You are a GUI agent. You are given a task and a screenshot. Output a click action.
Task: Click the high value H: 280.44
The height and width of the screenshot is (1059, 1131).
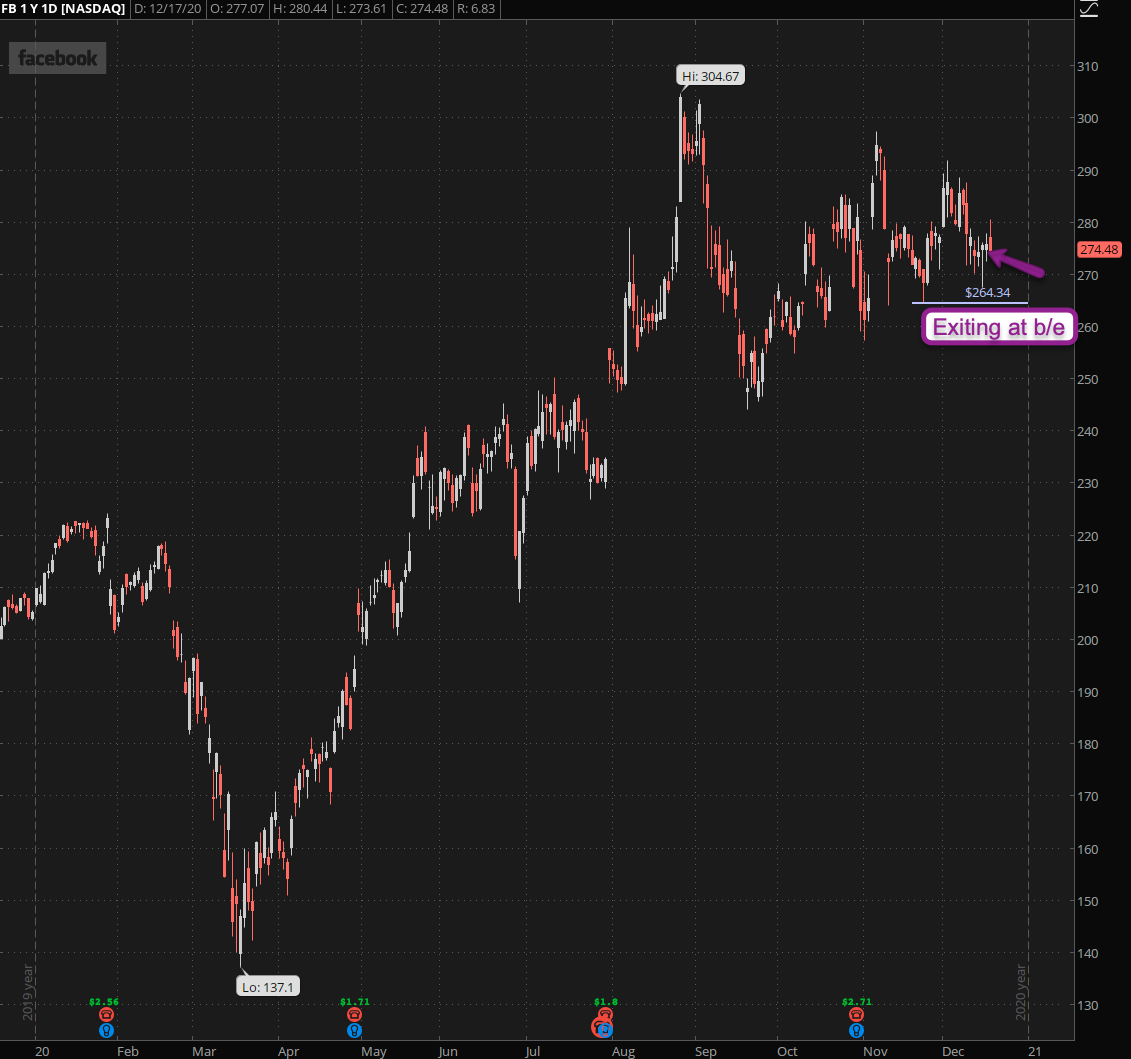[300, 9]
